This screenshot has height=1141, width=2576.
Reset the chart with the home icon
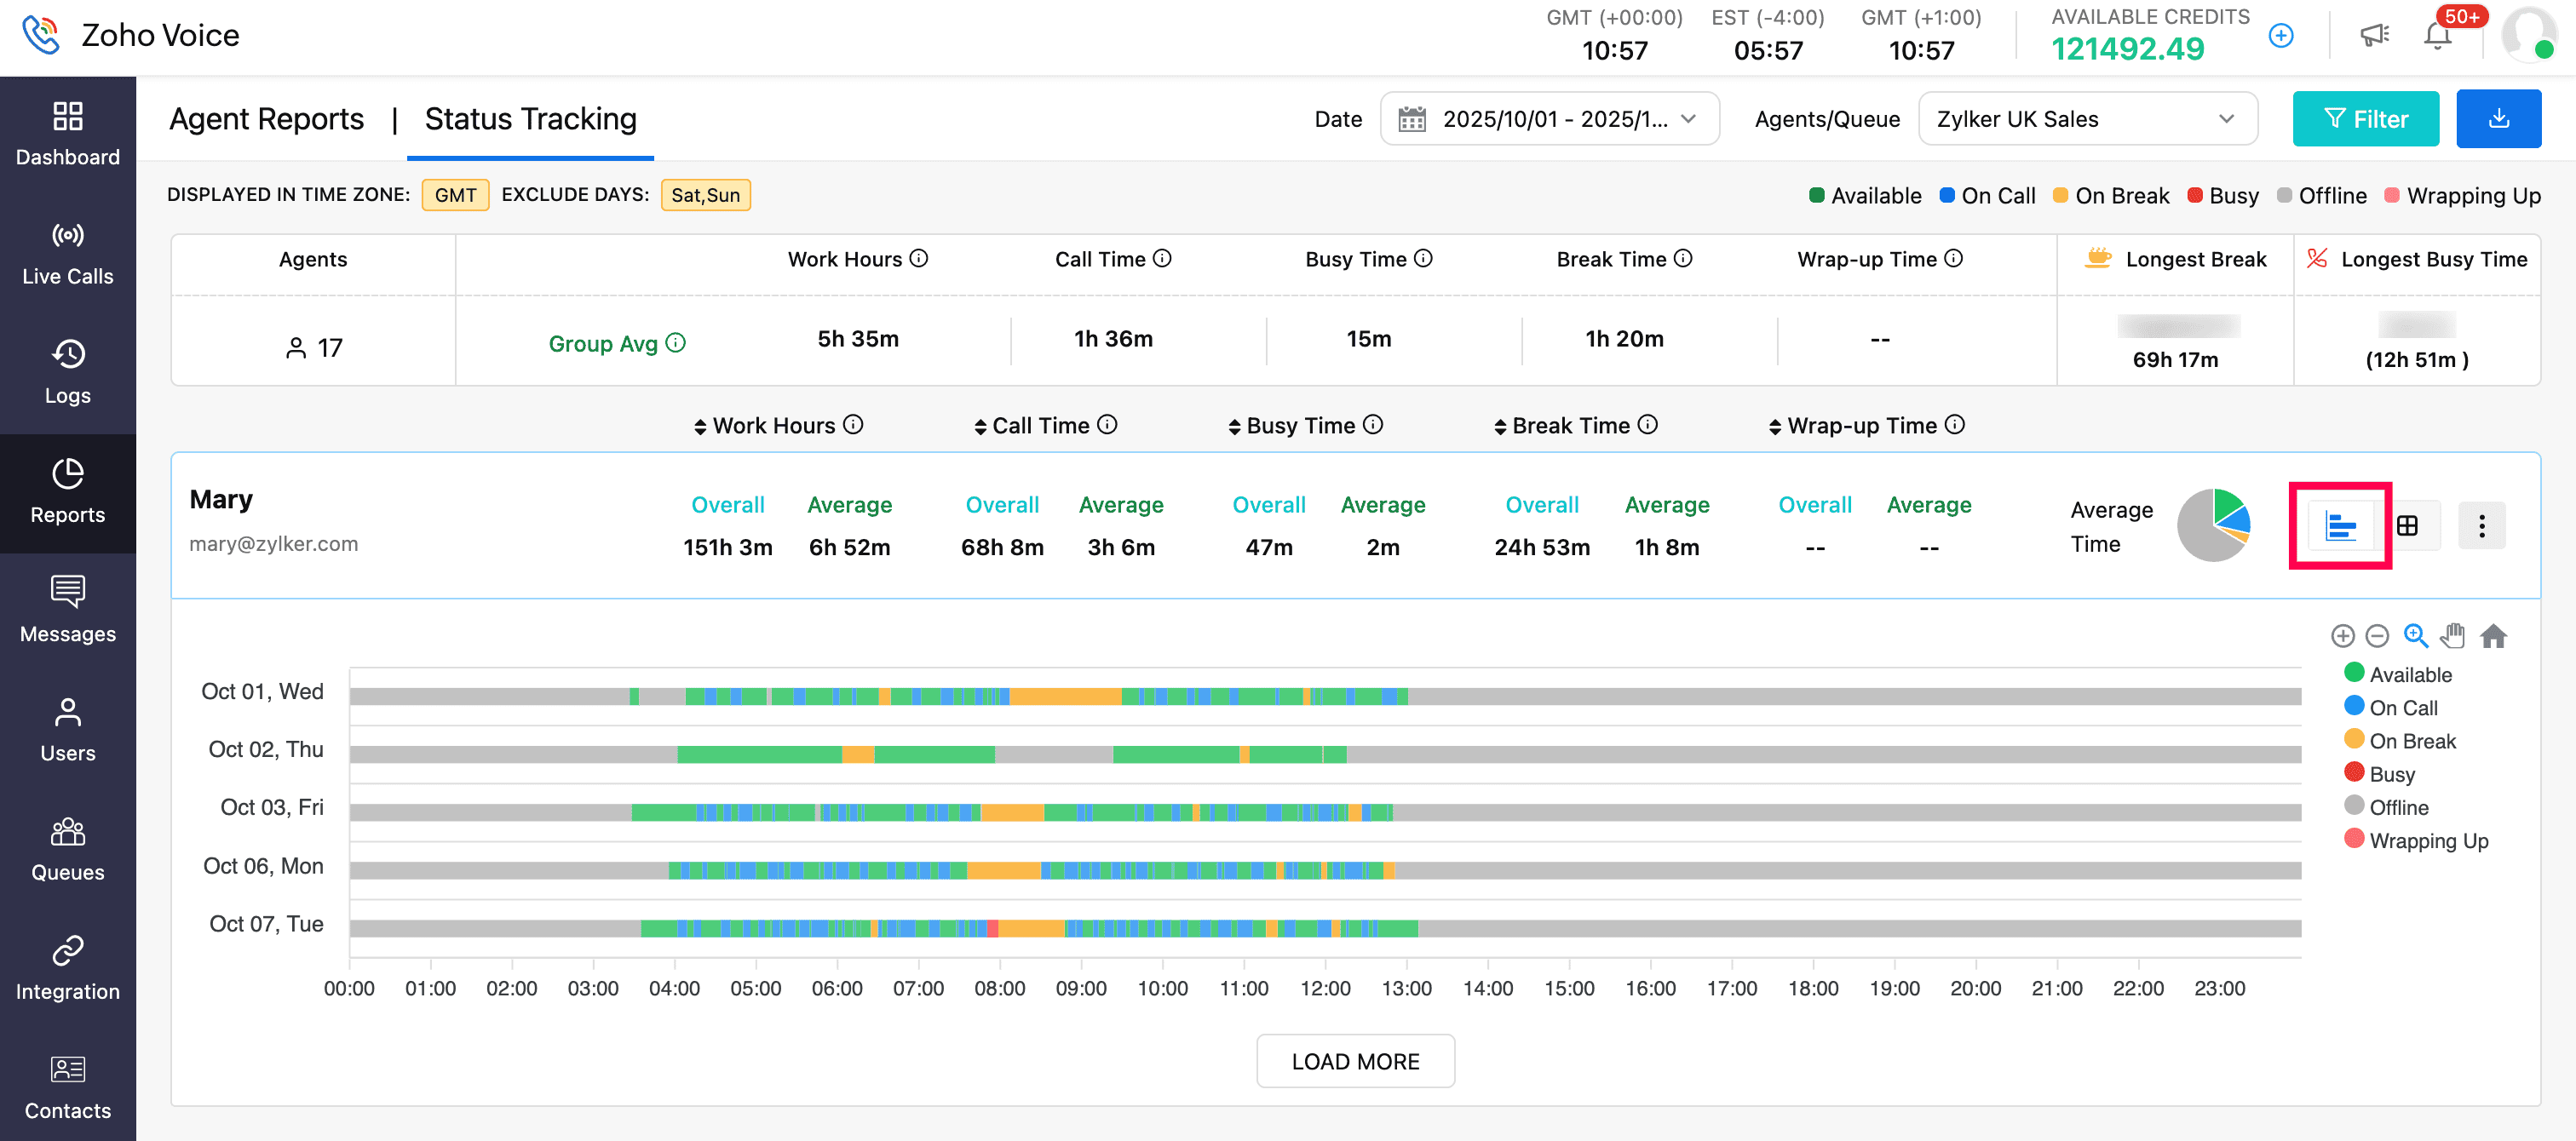tap(2493, 636)
